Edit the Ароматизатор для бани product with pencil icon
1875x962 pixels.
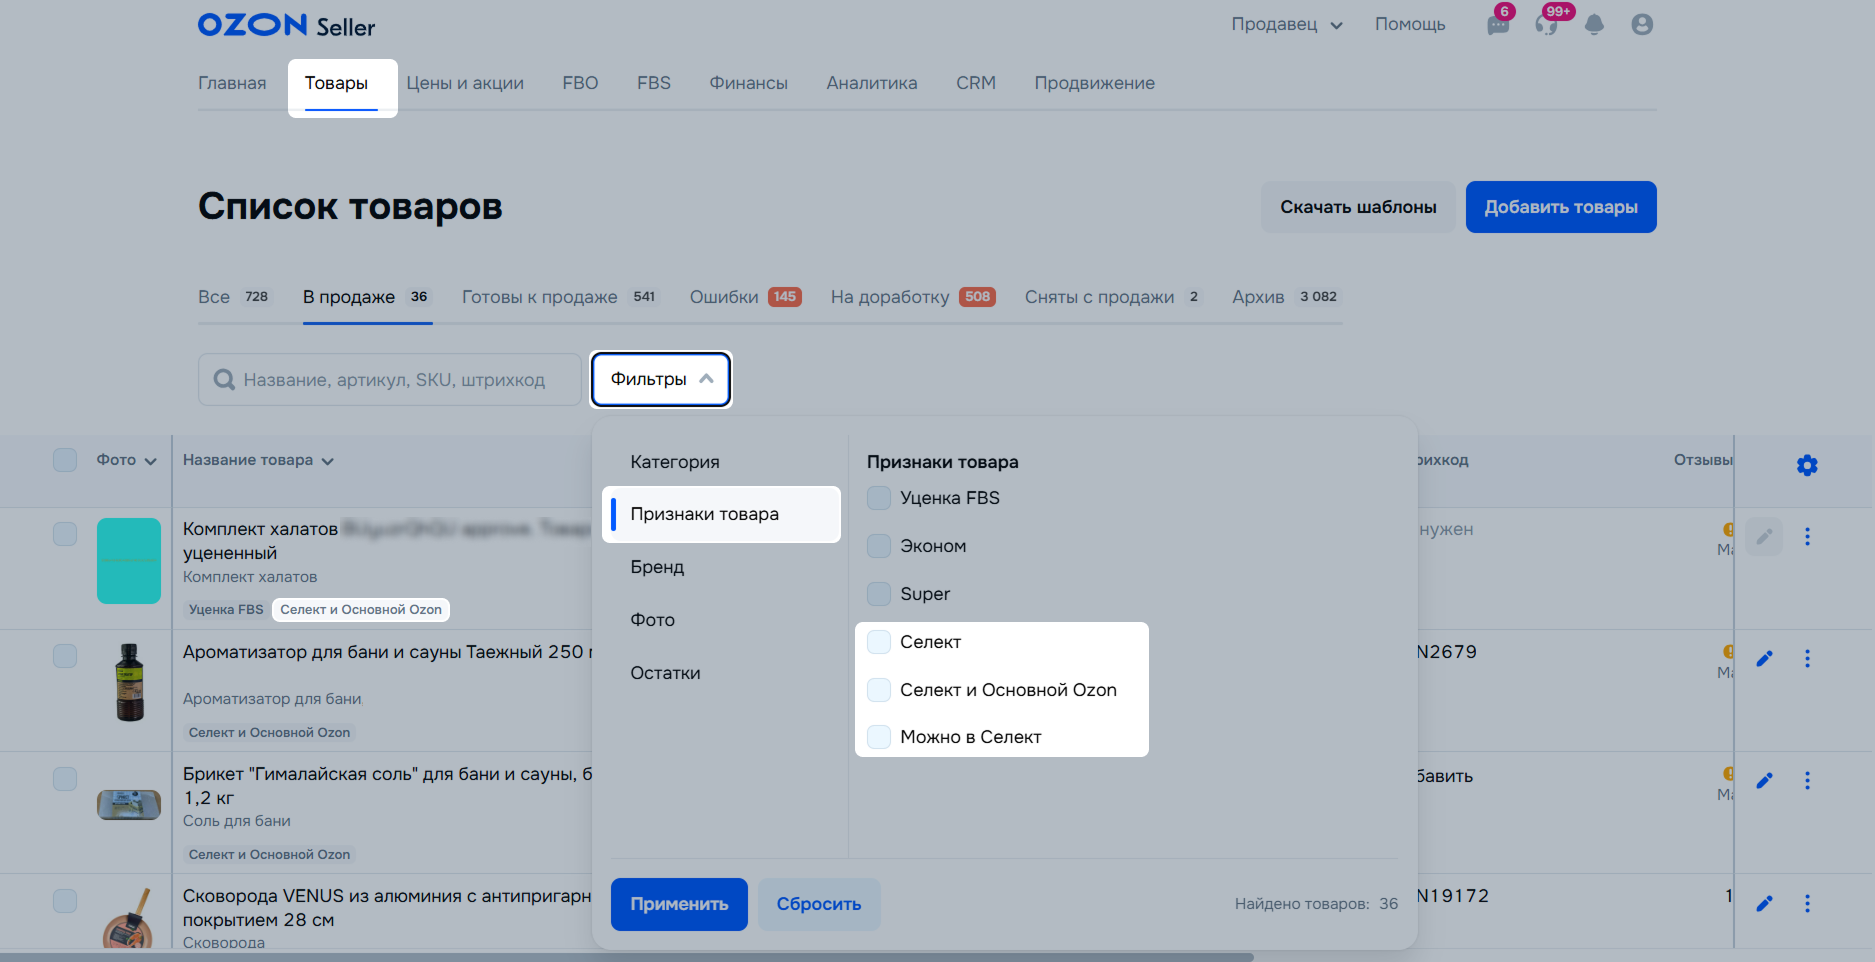point(1764,659)
